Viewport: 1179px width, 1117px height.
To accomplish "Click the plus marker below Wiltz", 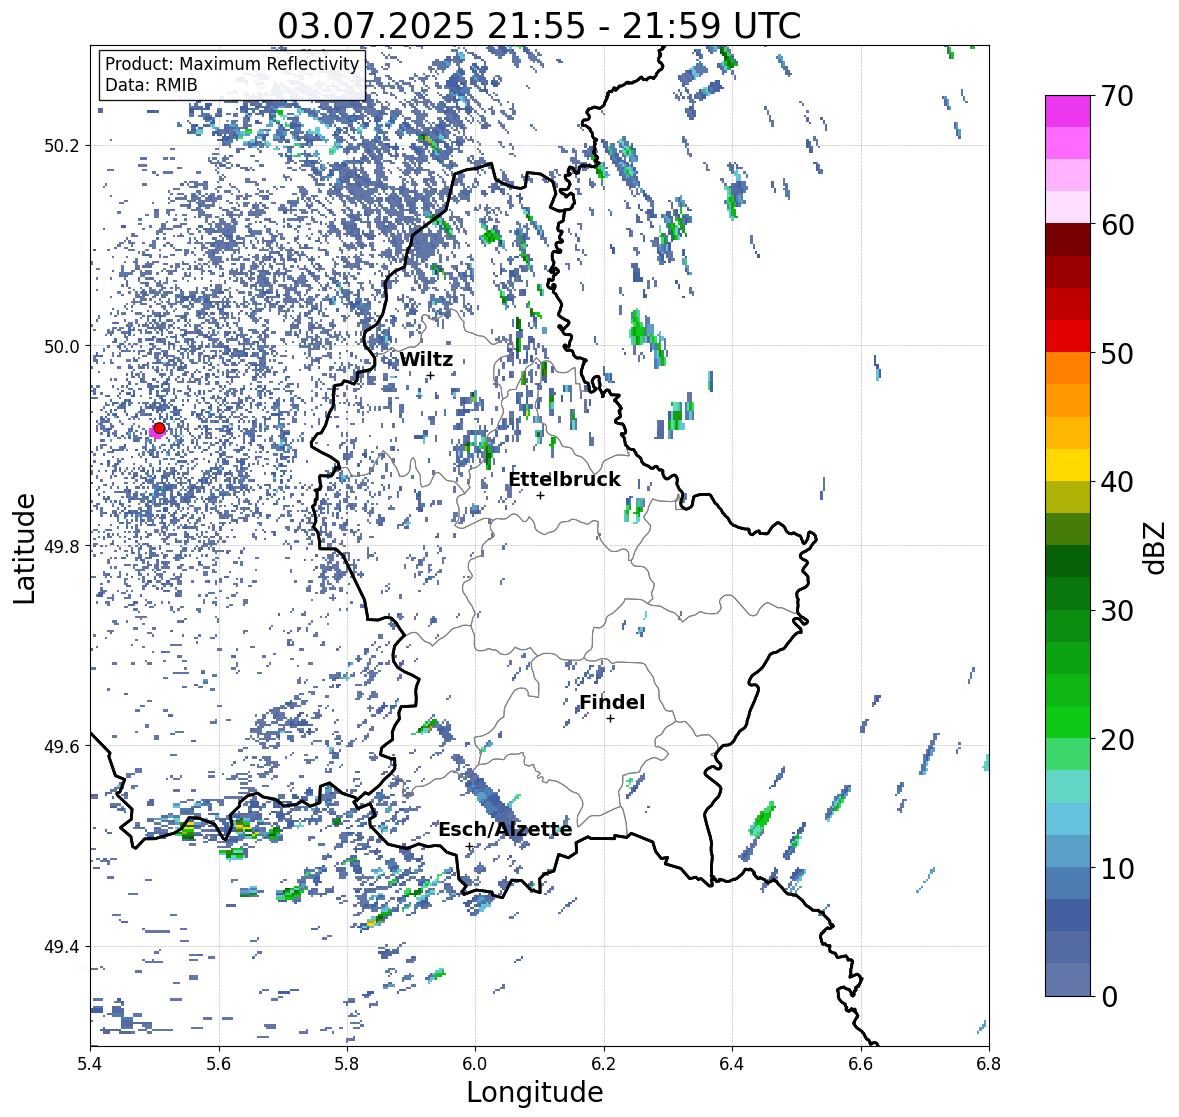I will [430, 376].
